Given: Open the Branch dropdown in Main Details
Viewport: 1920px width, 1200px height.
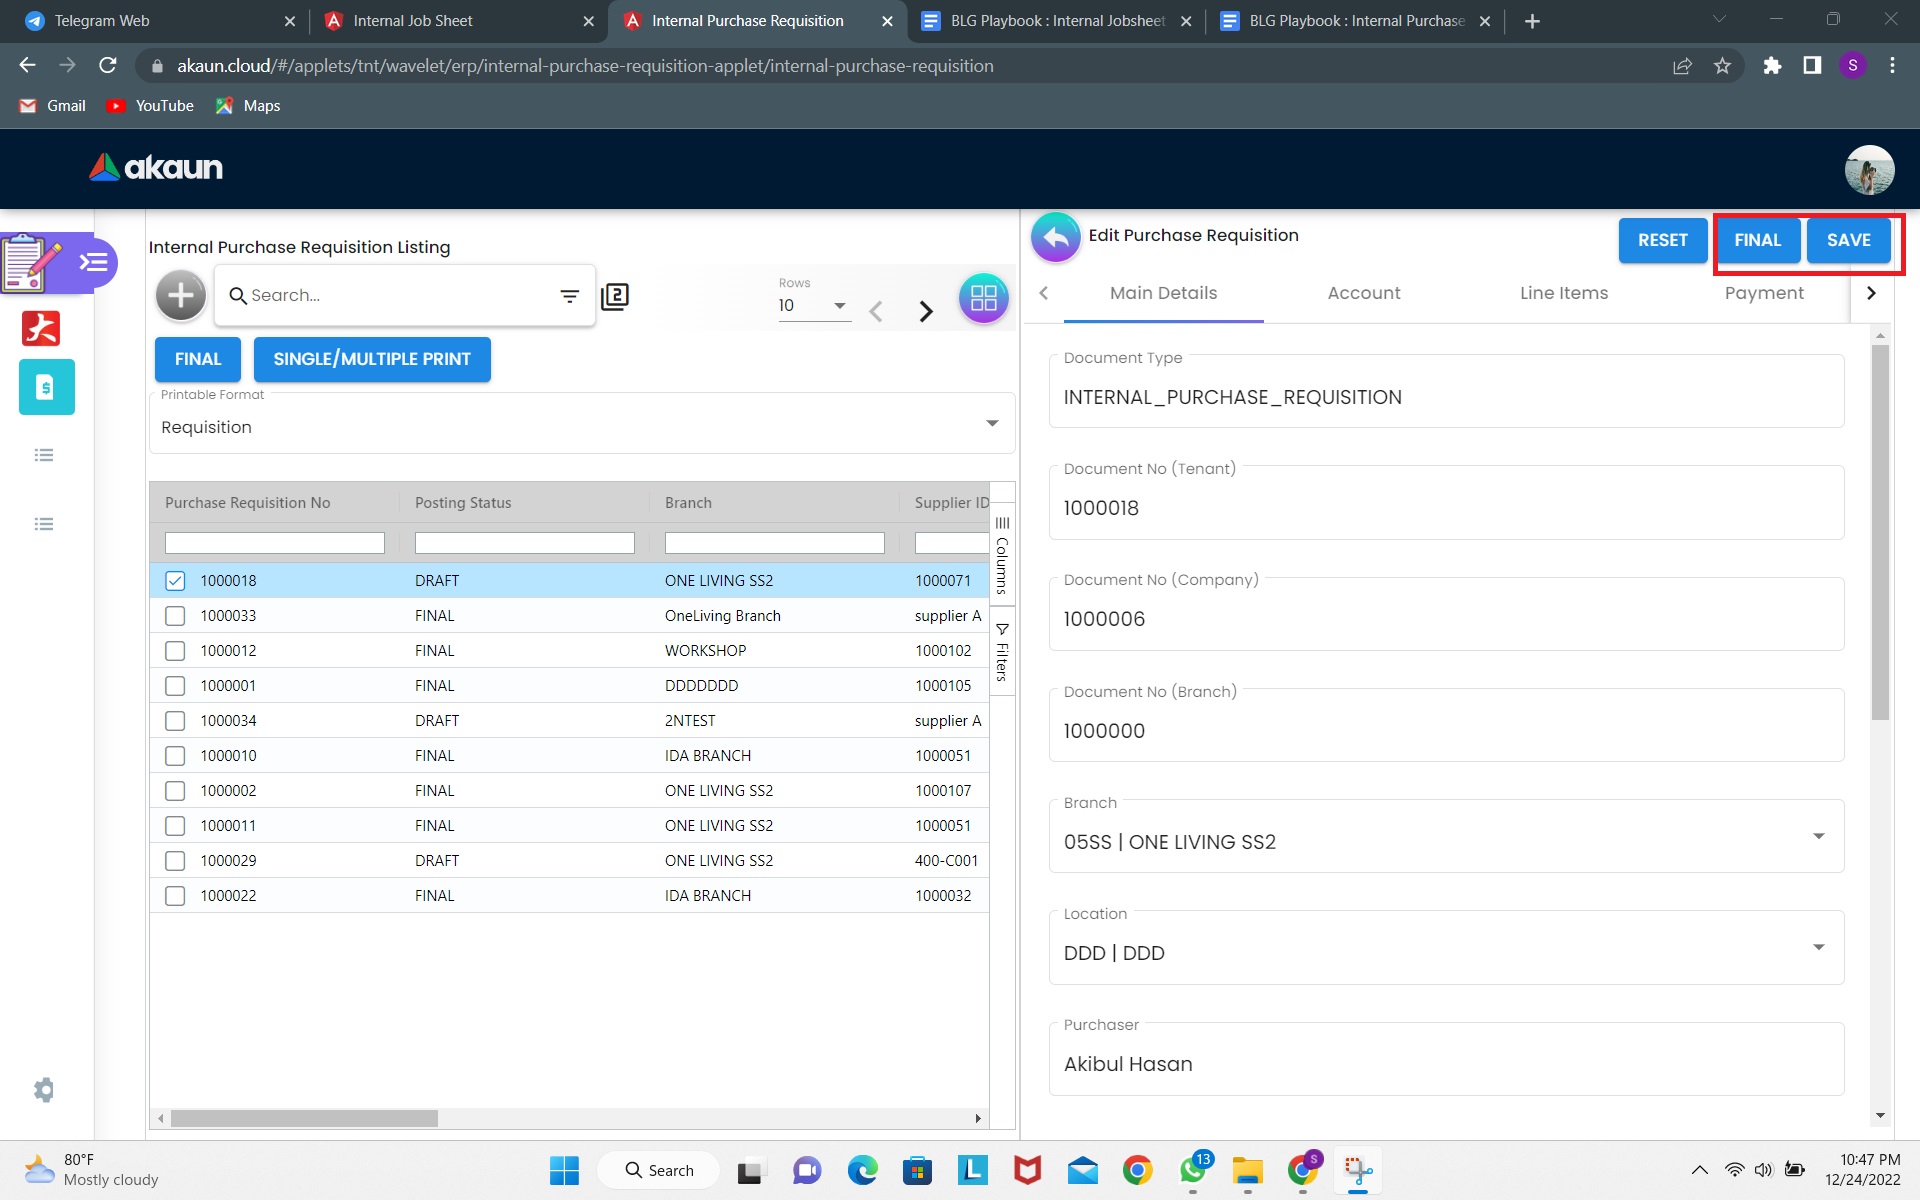Looking at the screenshot, I should pyautogui.click(x=1818, y=837).
